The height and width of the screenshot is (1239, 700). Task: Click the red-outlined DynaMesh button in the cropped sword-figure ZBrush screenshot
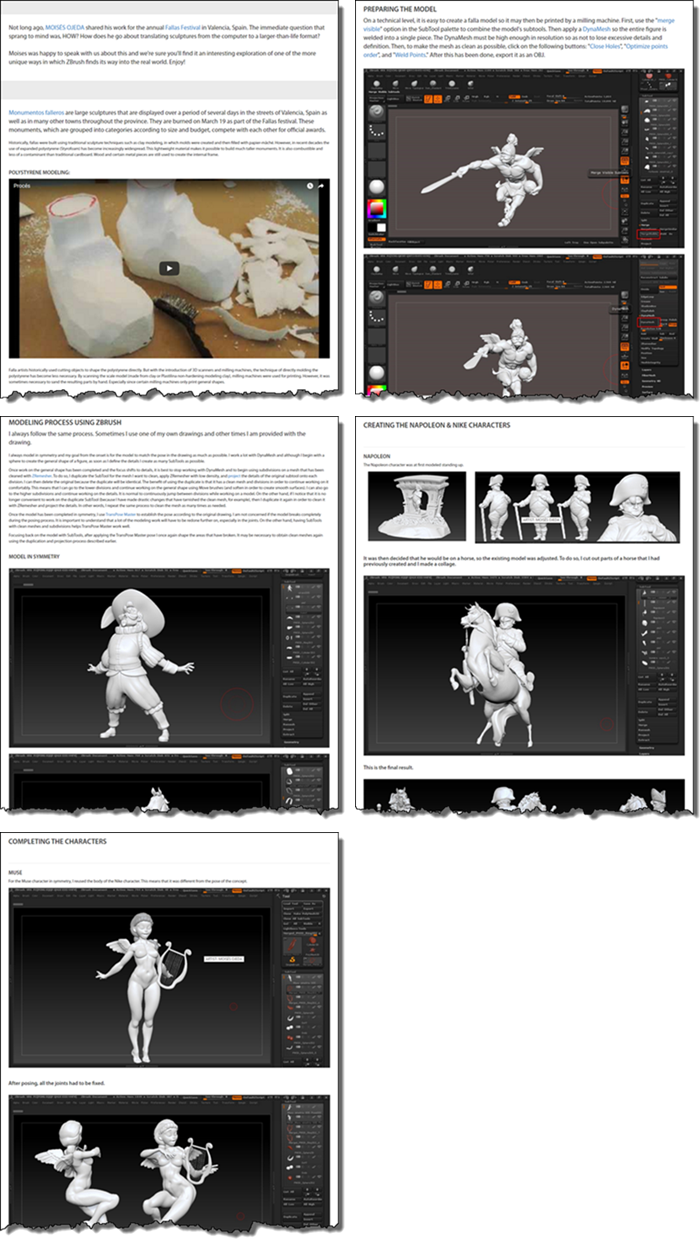(x=649, y=322)
